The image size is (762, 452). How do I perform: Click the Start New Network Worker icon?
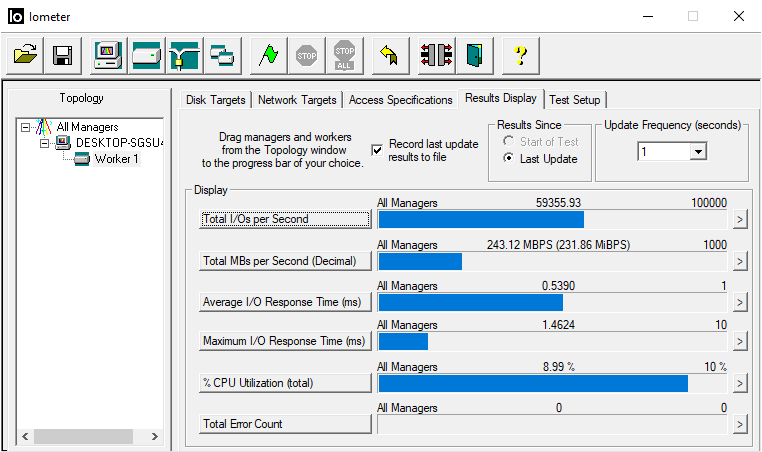point(184,55)
